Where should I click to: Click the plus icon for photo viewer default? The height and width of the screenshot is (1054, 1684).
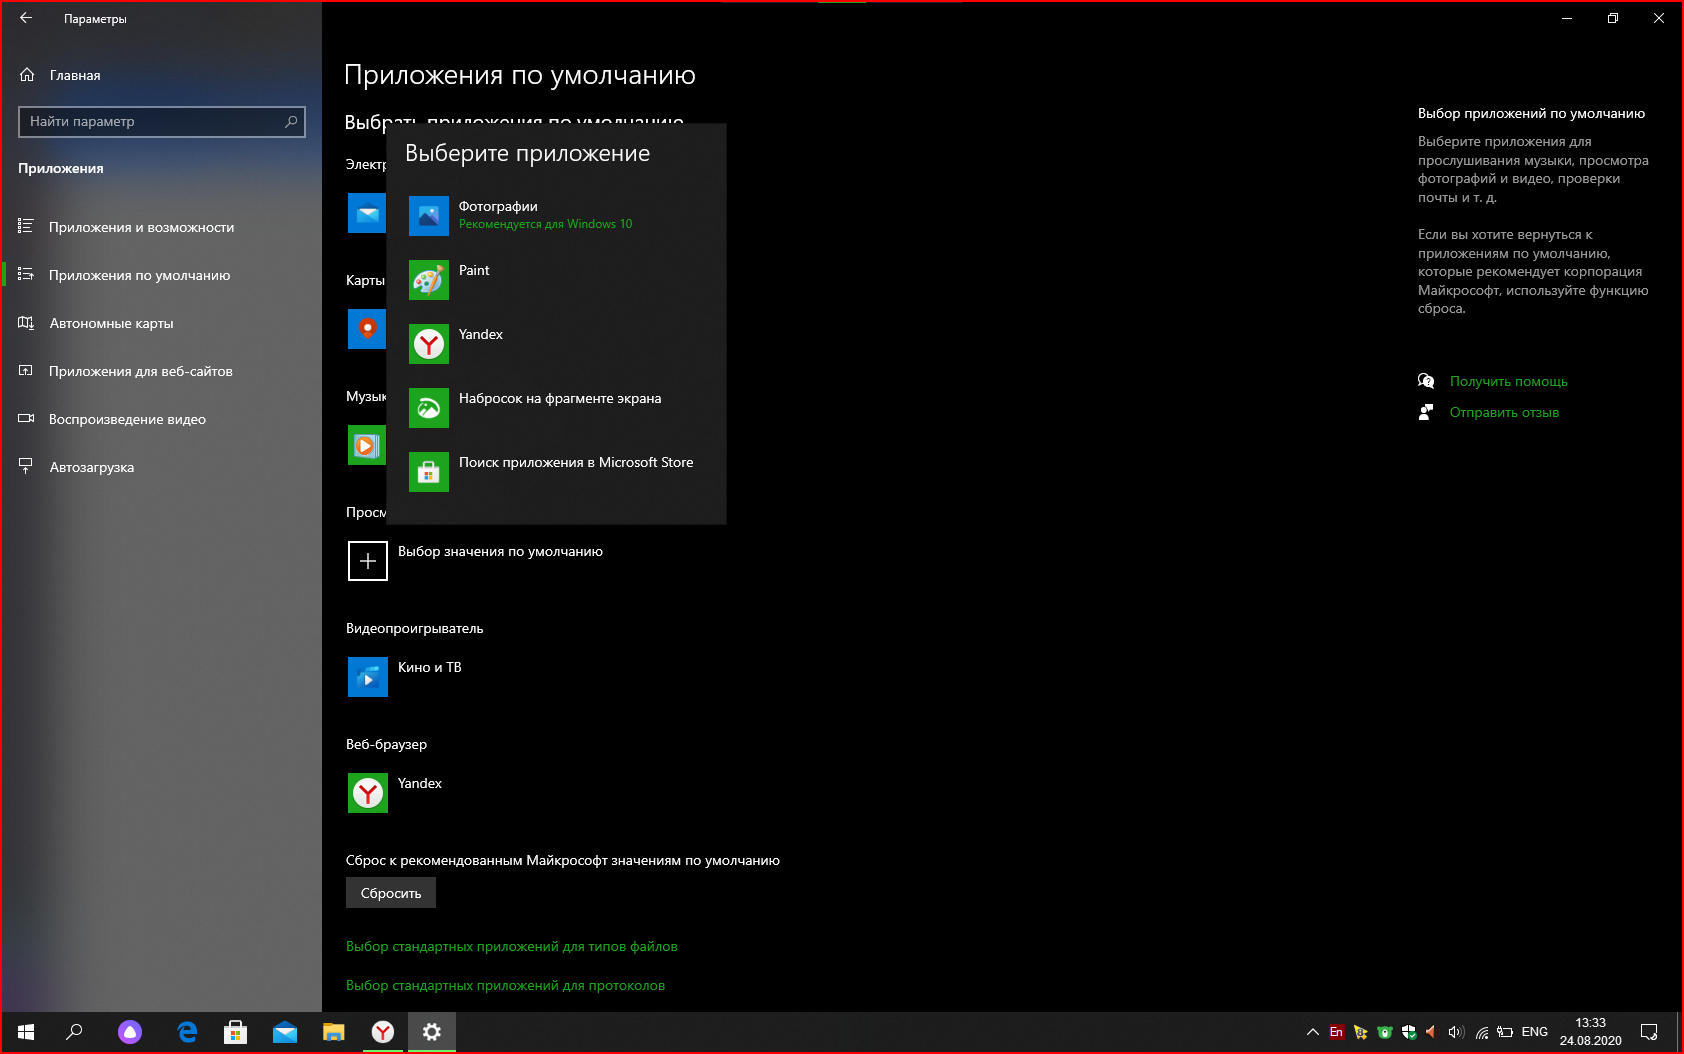tap(368, 561)
